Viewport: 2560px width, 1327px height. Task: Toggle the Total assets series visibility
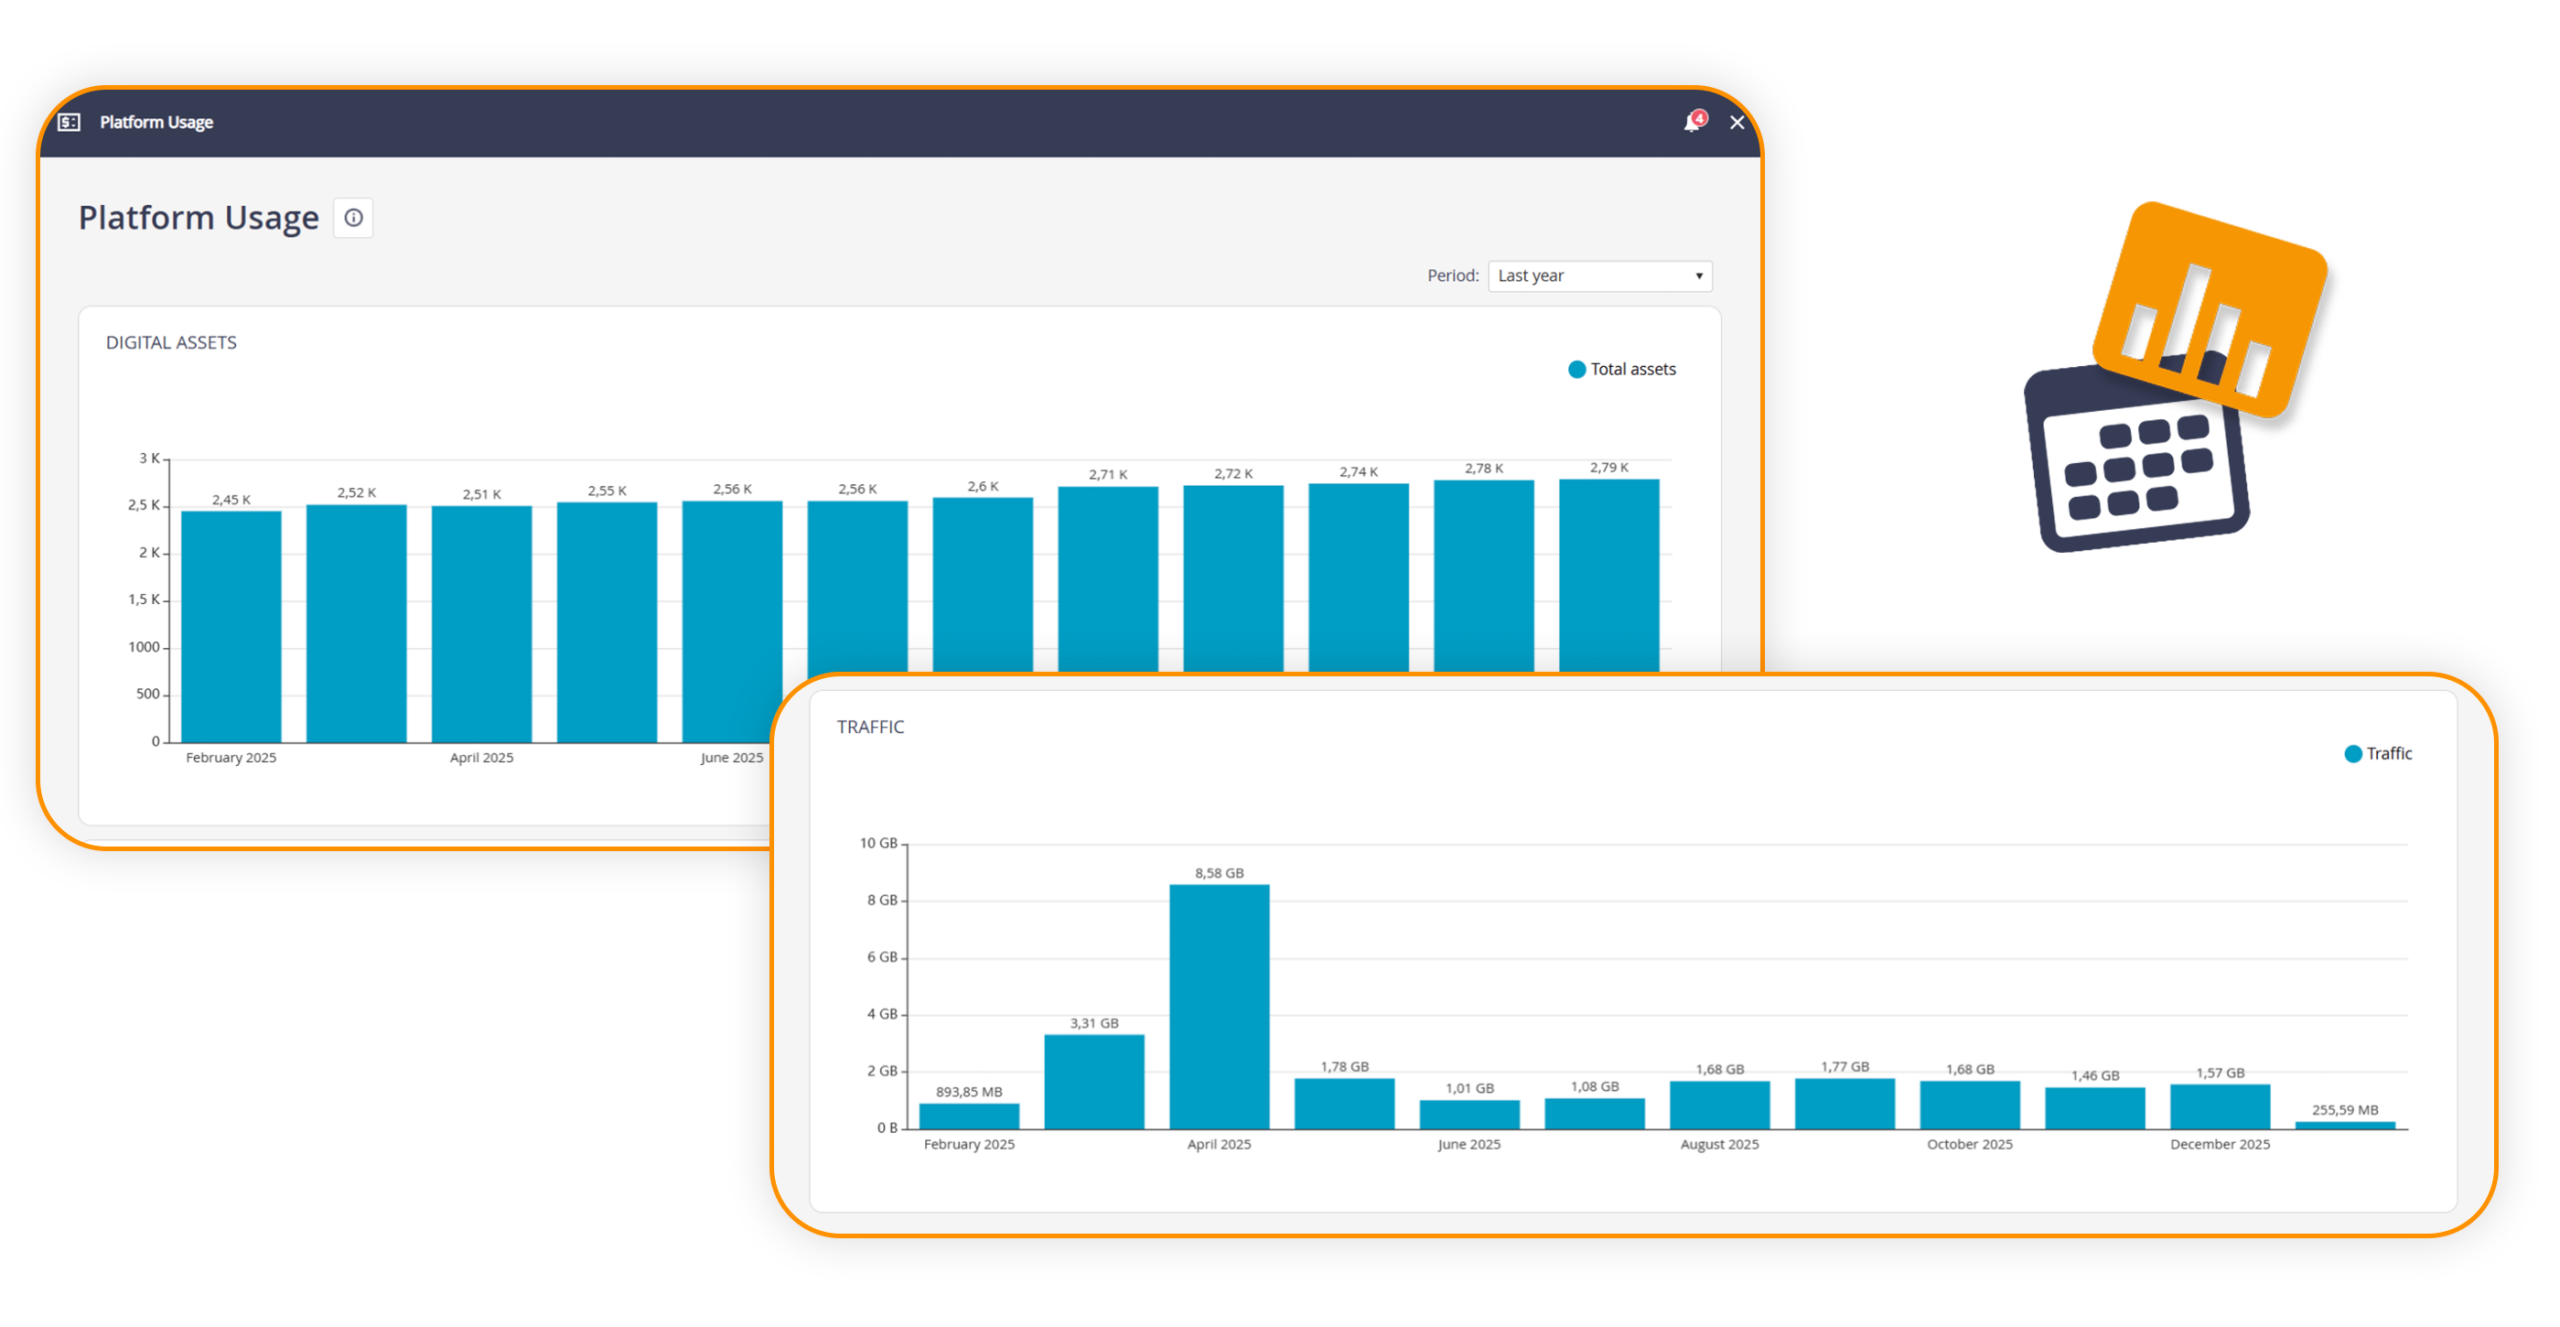(x=1622, y=369)
